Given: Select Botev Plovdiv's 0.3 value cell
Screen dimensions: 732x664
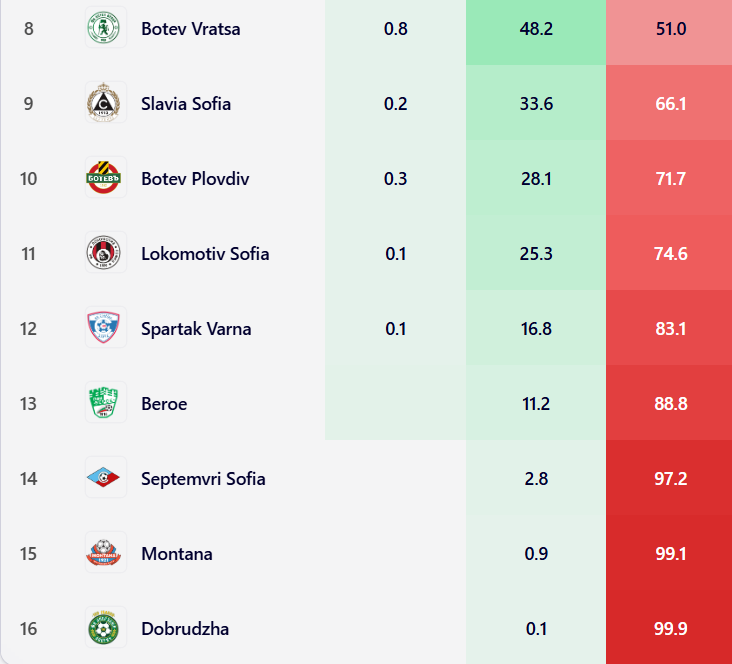Looking at the screenshot, I should (x=395, y=179).
